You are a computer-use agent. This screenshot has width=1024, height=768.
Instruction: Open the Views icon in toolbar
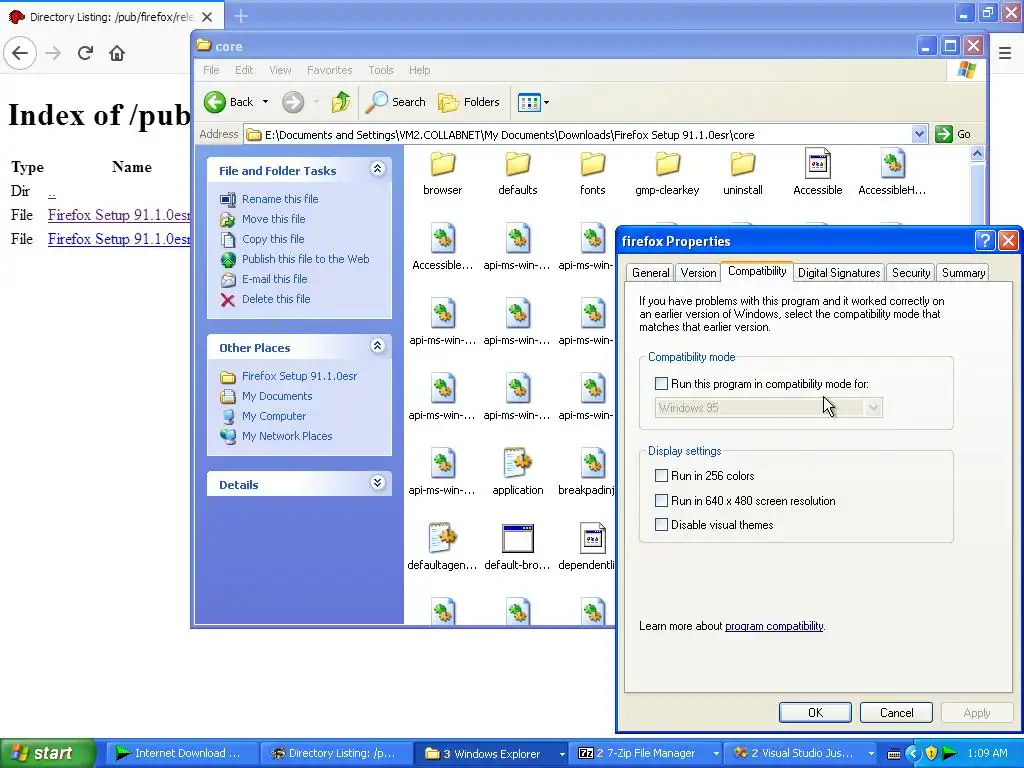click(x=528, y=103)
